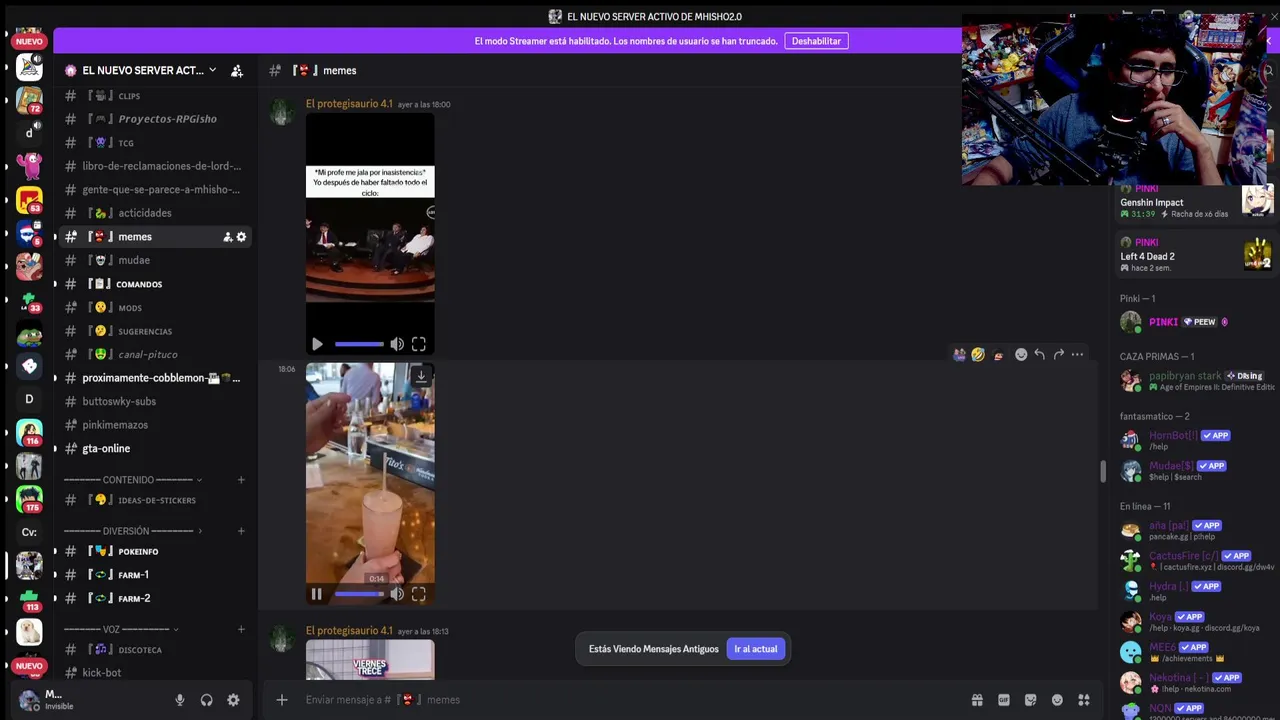Image resolution: width=1280 pixels, height=720 pixels.
Task: Collapse the CONTENIDO category
Action: point(199,480)
